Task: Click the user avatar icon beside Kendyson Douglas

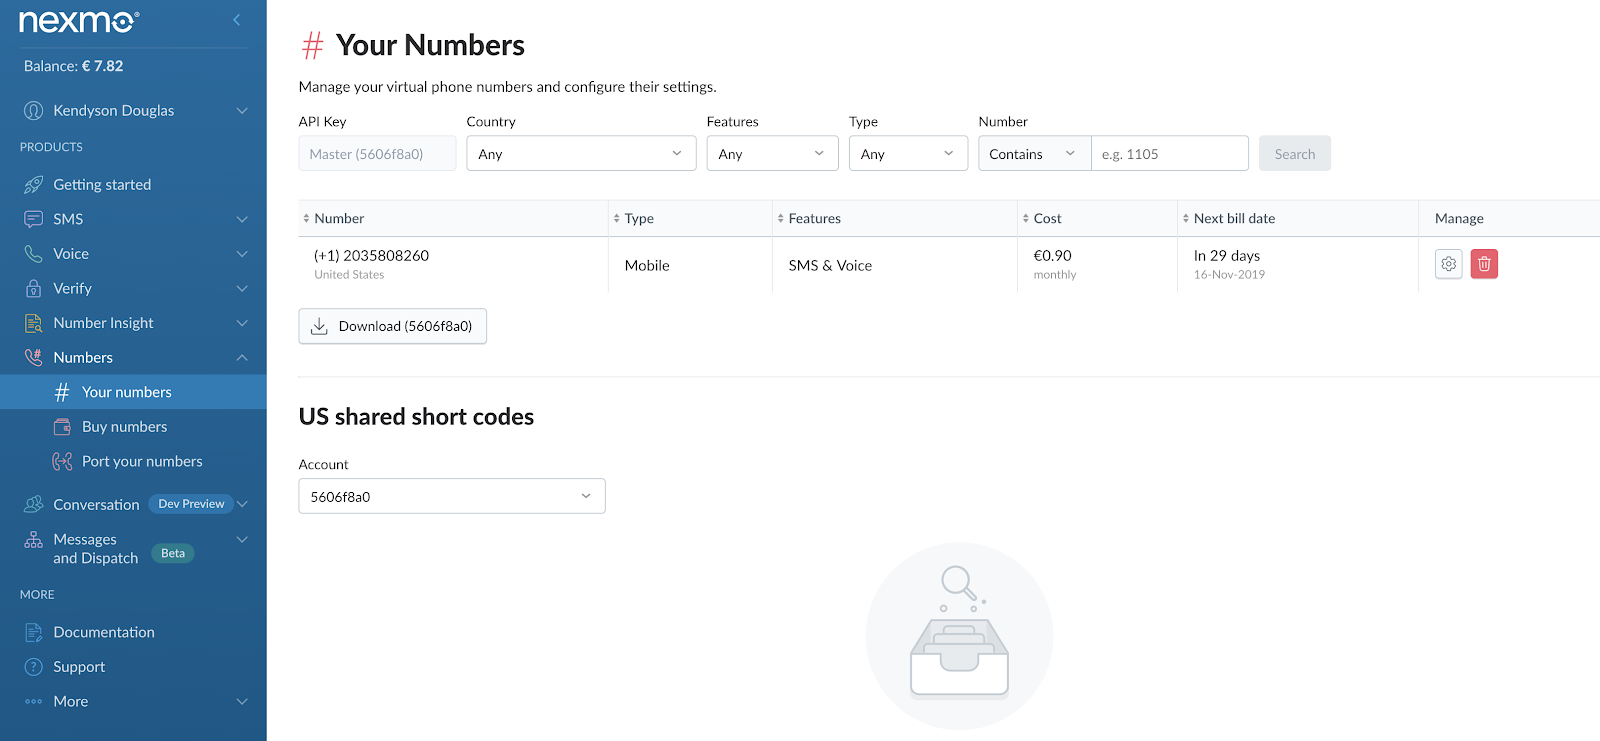Action: point(33,110)
